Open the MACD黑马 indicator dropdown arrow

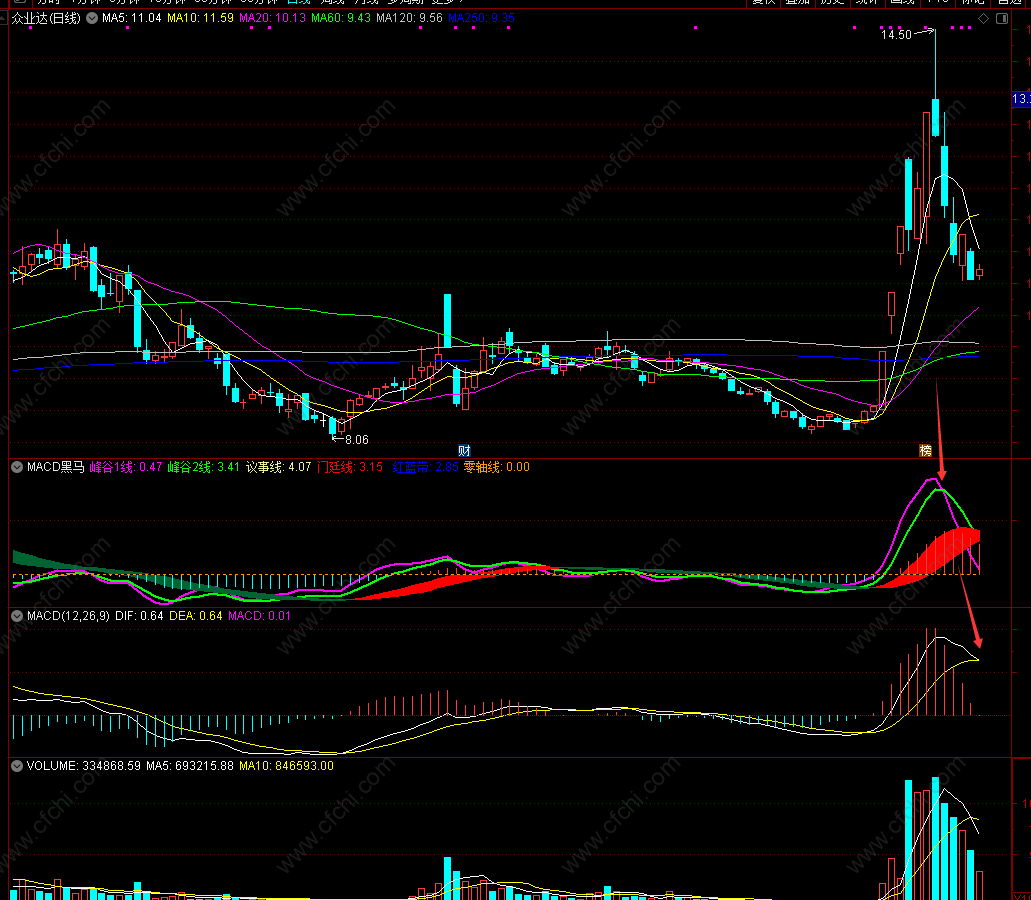17,467
